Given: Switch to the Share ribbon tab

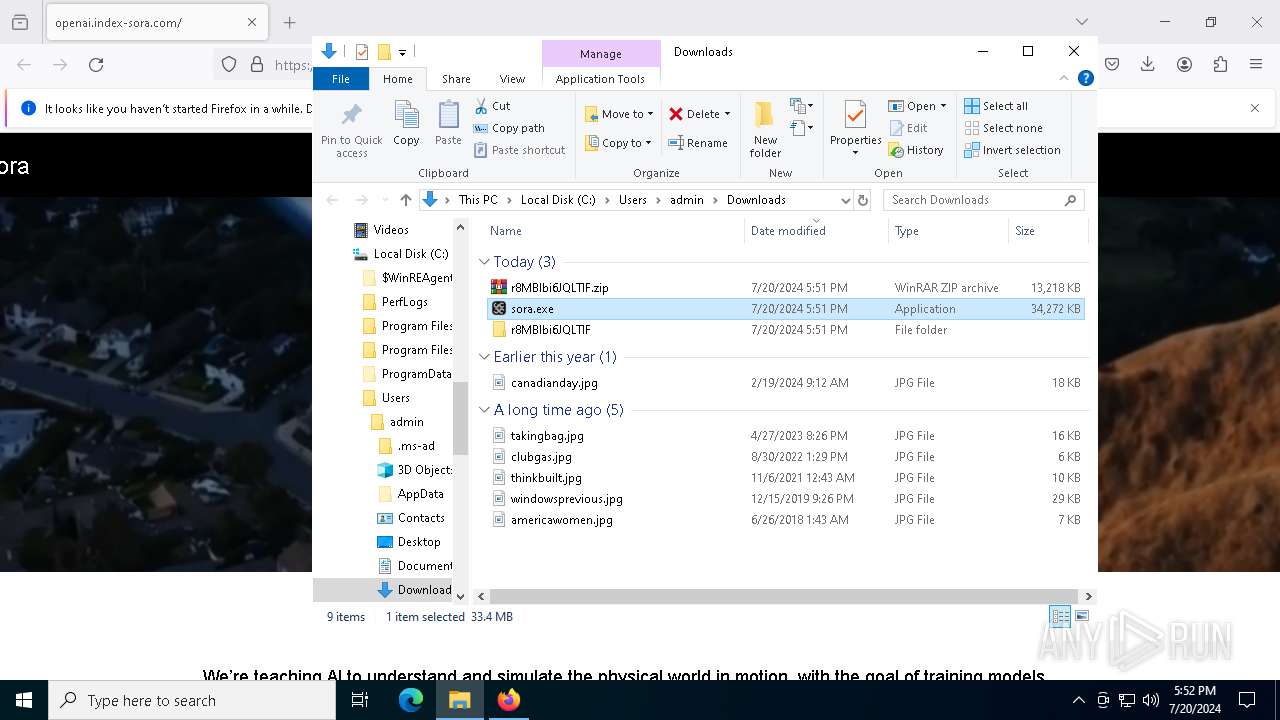Looking at the screenshot, I should click(456, 79).
